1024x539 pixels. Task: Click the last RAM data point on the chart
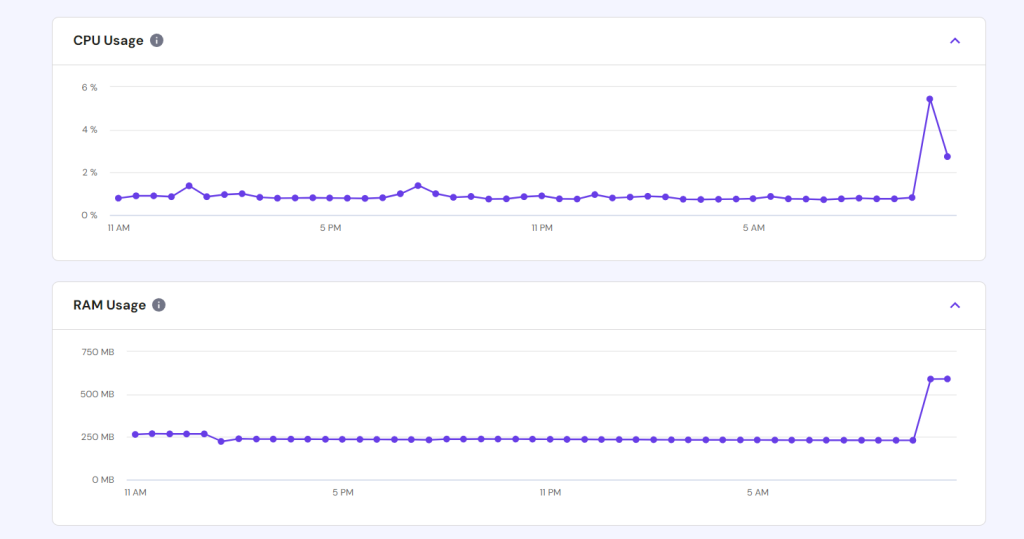[x=947, y=379]
